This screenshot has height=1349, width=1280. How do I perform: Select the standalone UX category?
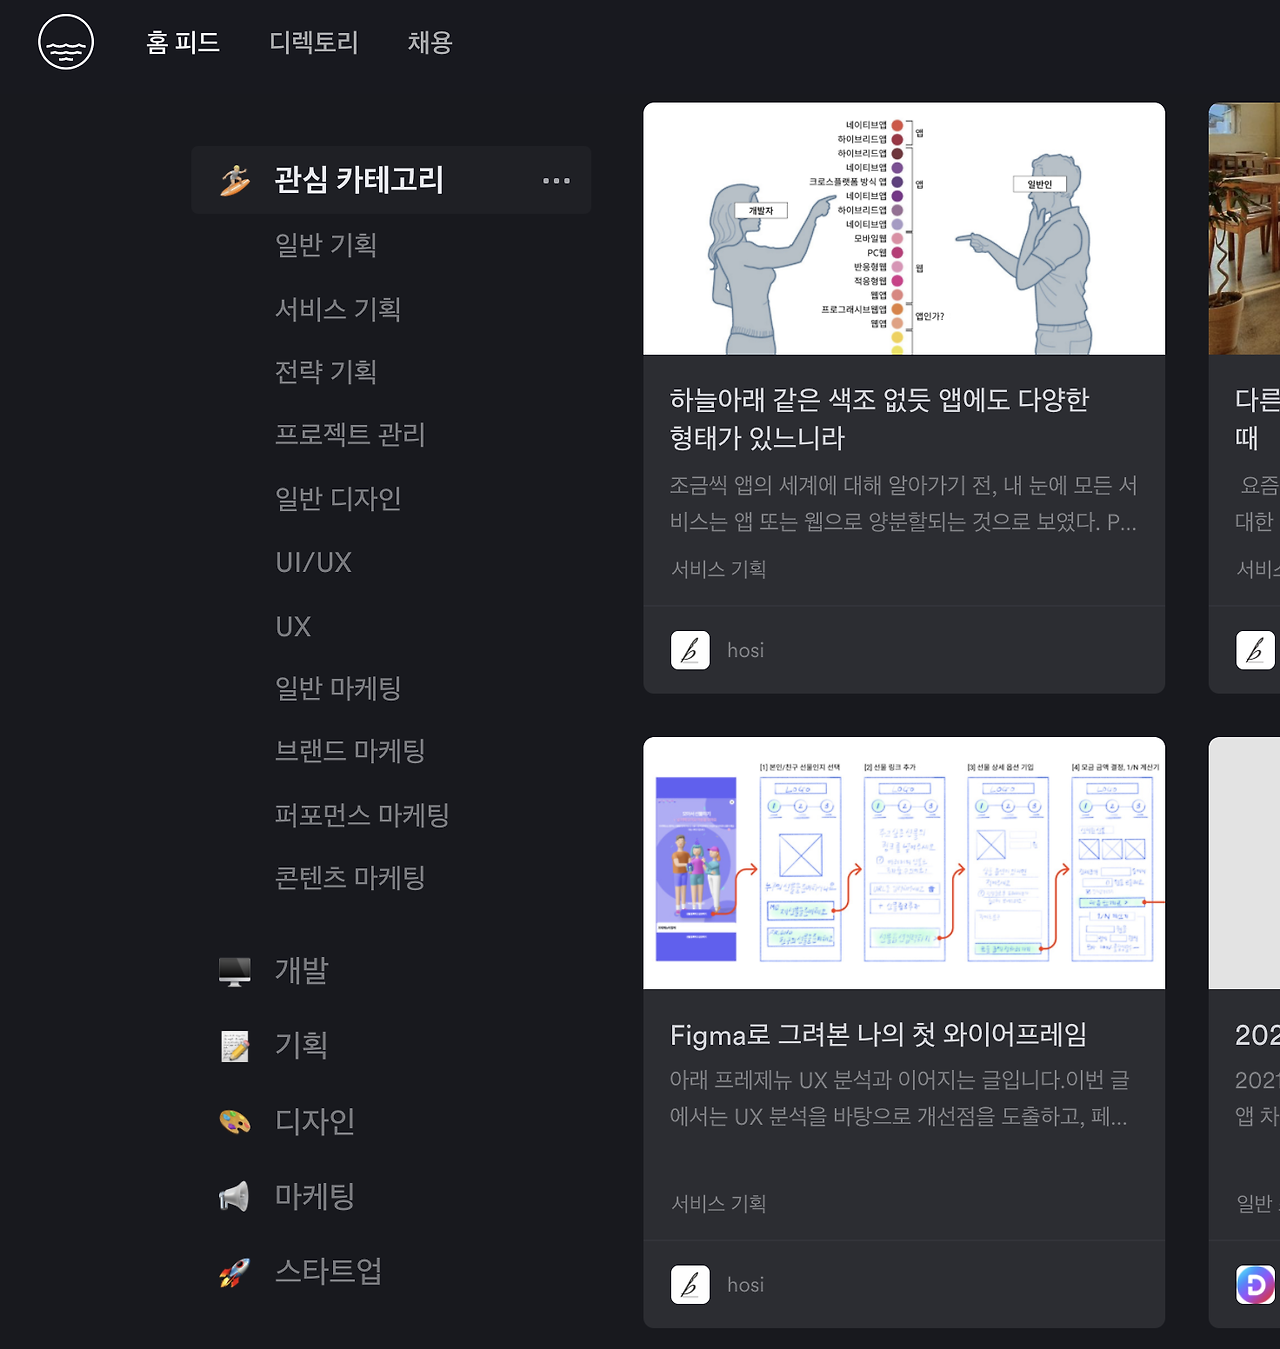click(x=293, y=626)
